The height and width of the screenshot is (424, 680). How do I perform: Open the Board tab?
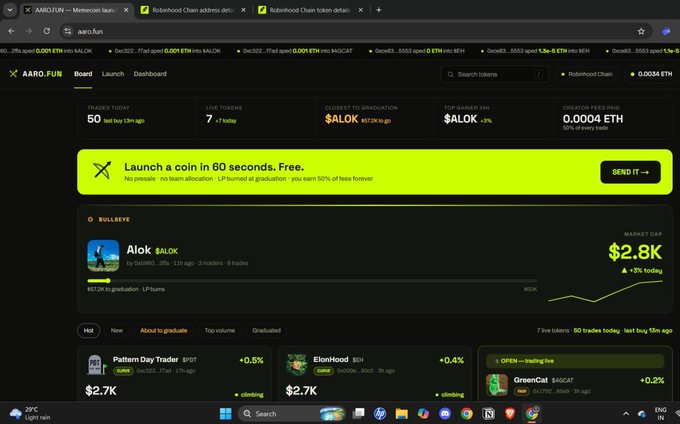(83, 74)
